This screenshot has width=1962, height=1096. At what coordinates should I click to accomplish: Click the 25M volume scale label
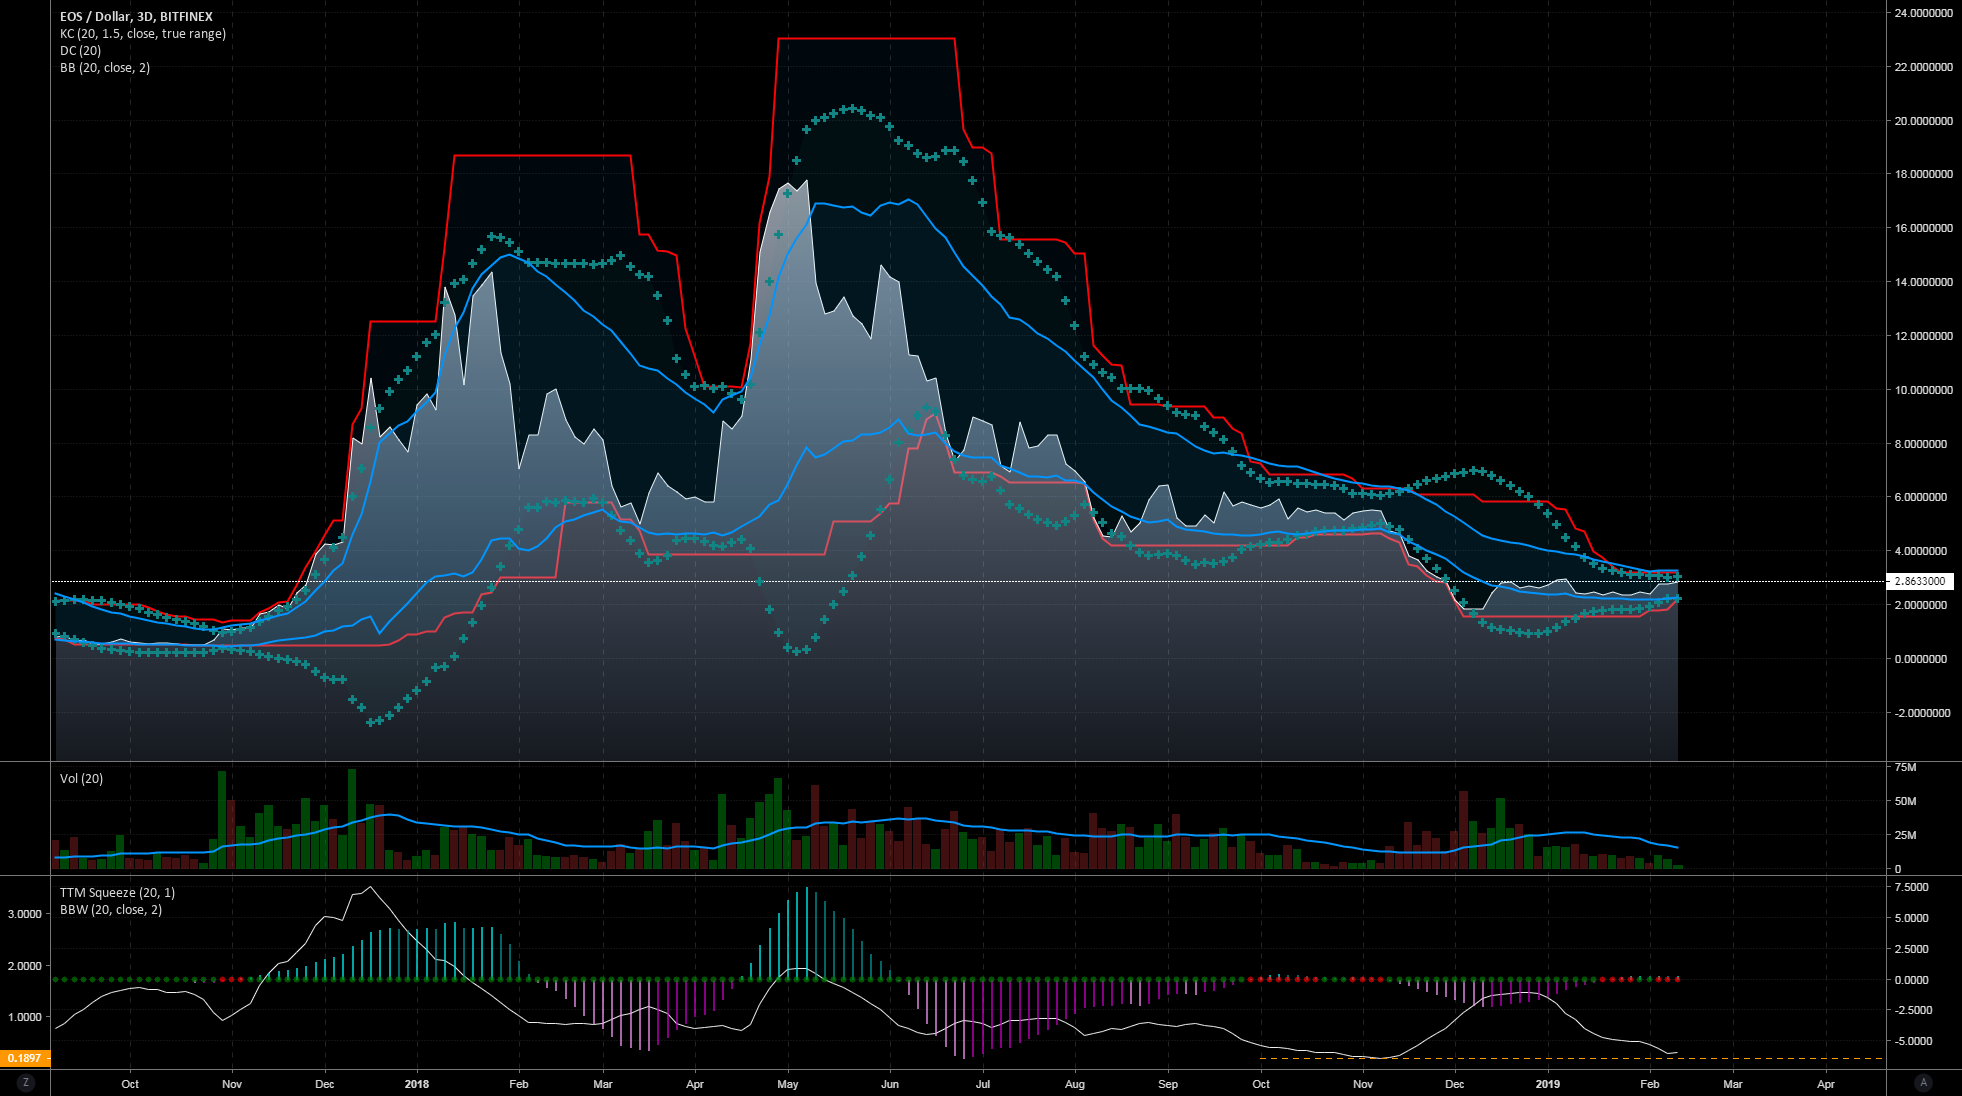click(1906, 835)
